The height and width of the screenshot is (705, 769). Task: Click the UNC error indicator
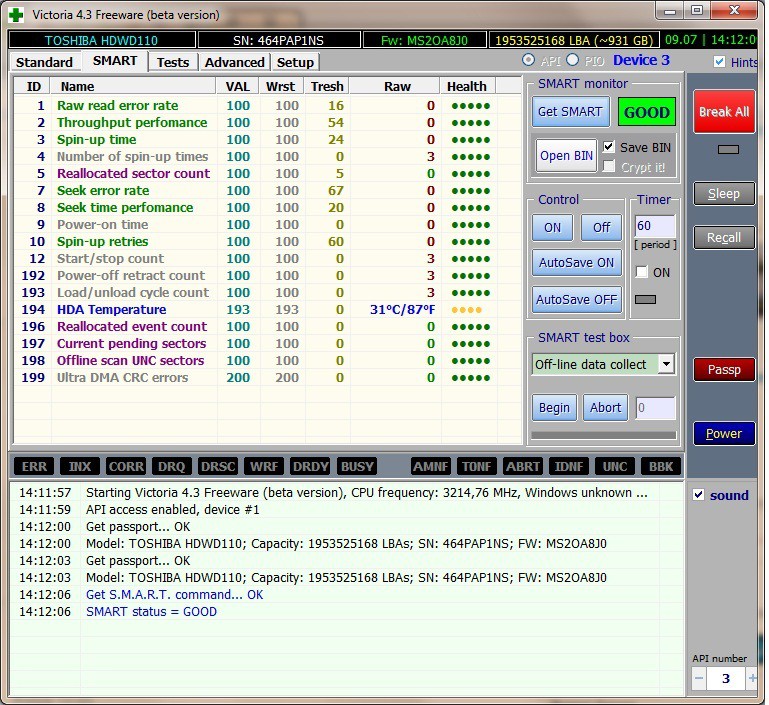pos(615,466)
